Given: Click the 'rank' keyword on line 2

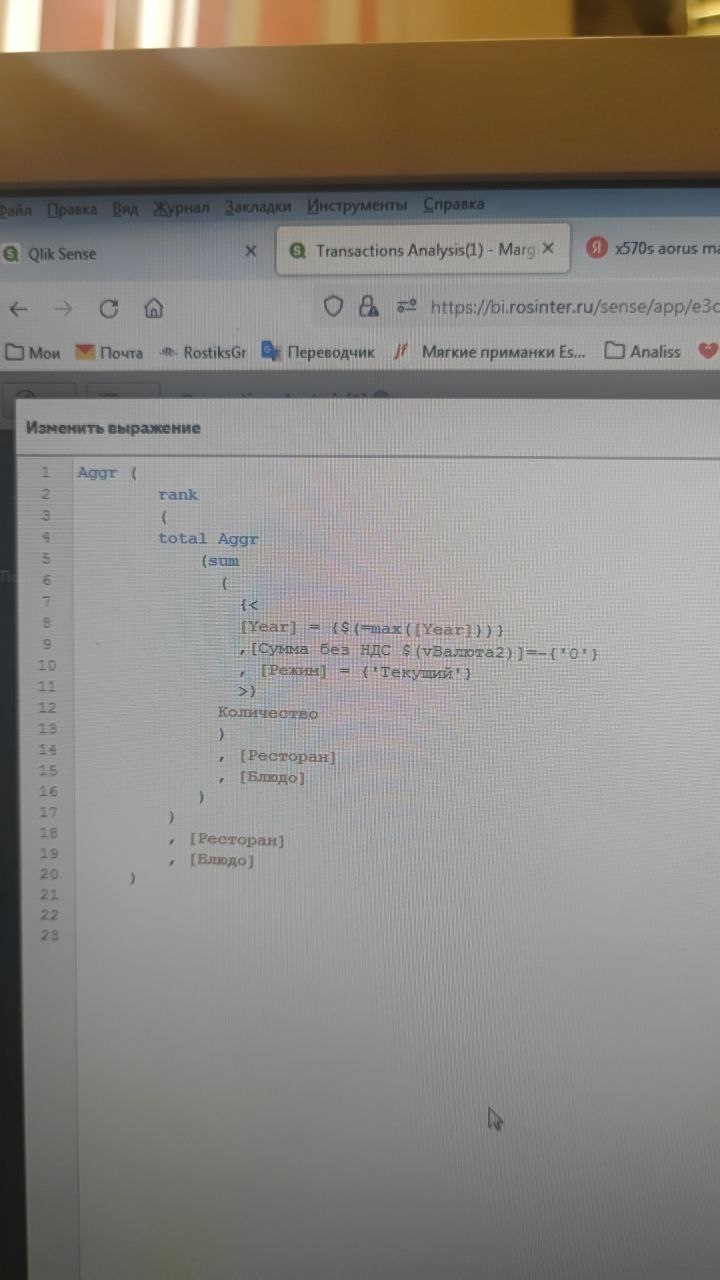Looking at the screenshot, I should tap(178, 494).
